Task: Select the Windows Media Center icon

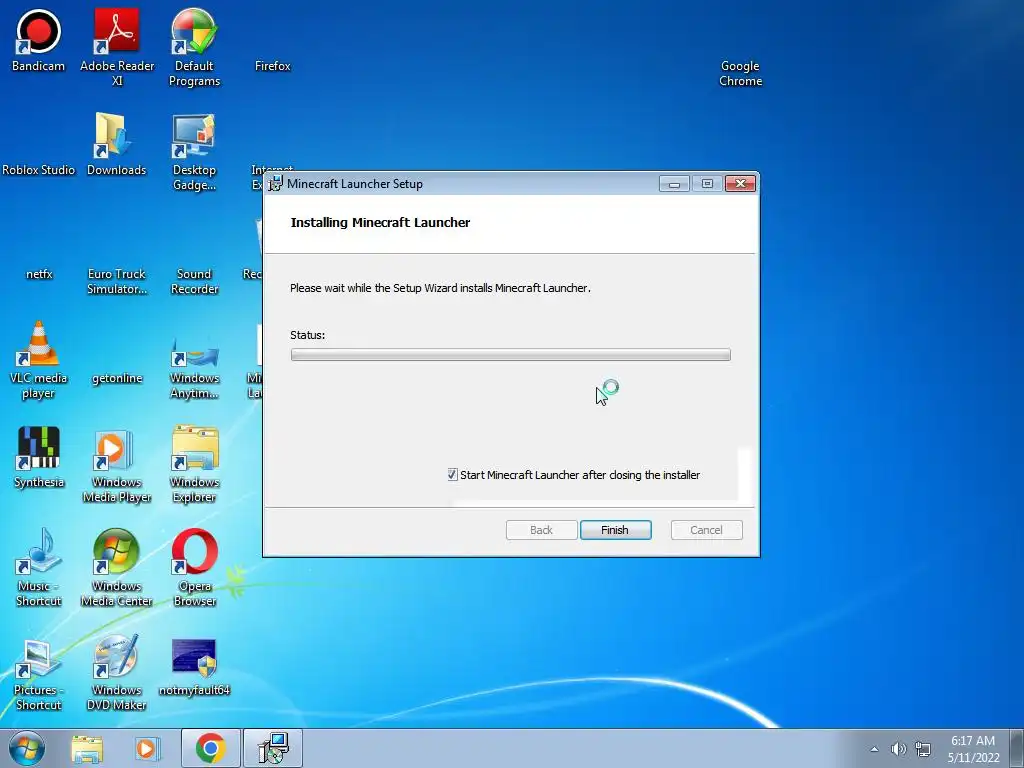Action: 117,568
